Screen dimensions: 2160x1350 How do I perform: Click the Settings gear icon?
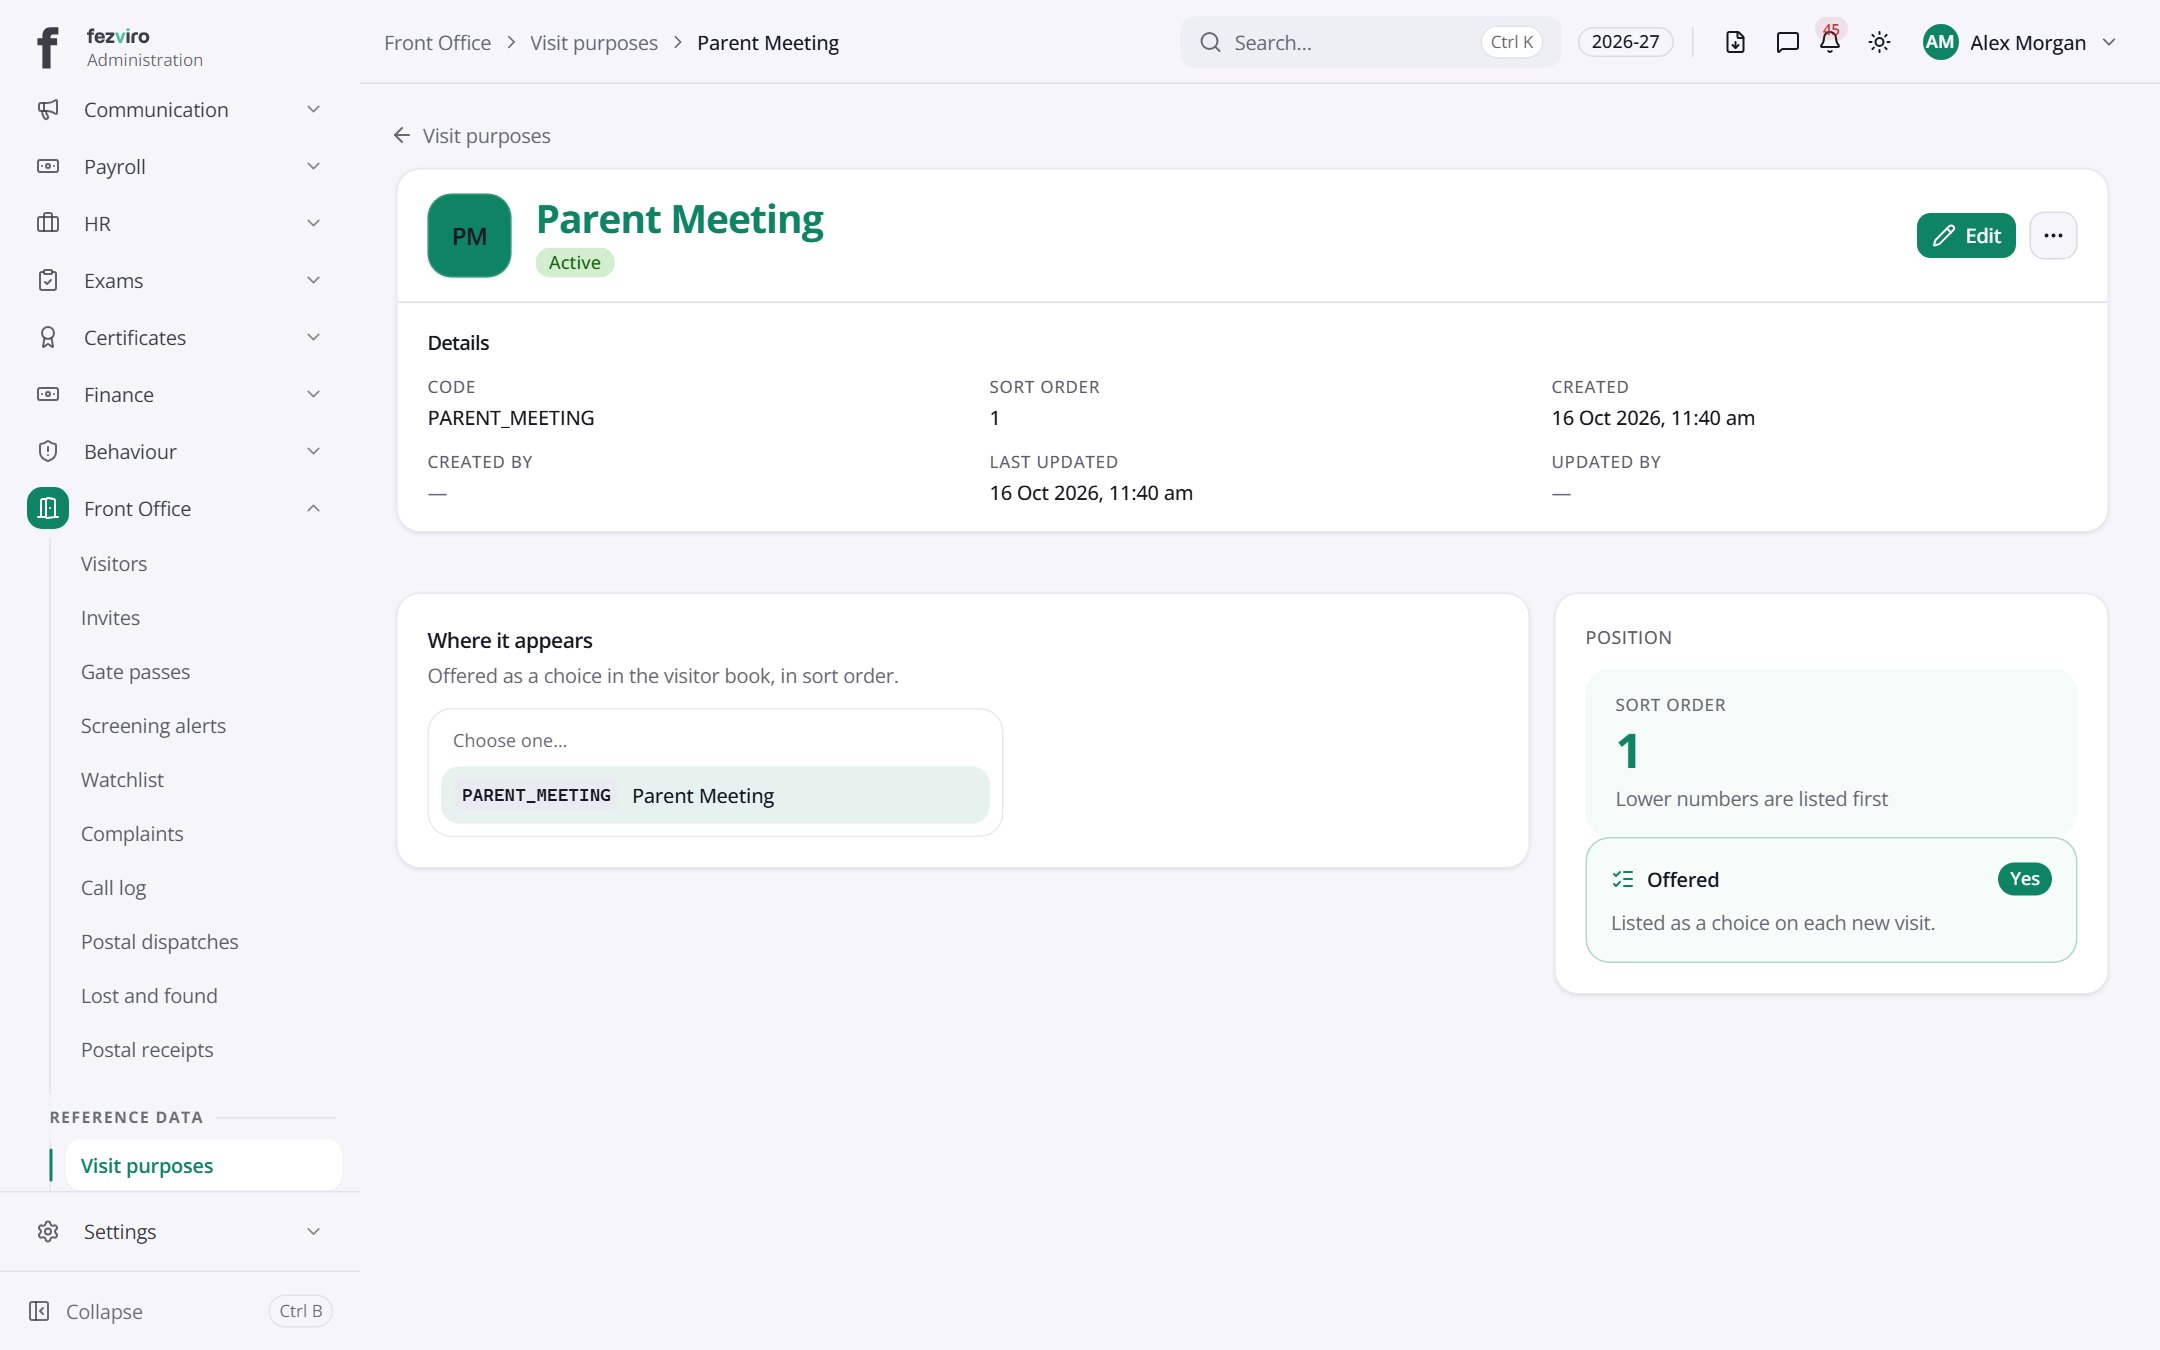point(48,1232)
